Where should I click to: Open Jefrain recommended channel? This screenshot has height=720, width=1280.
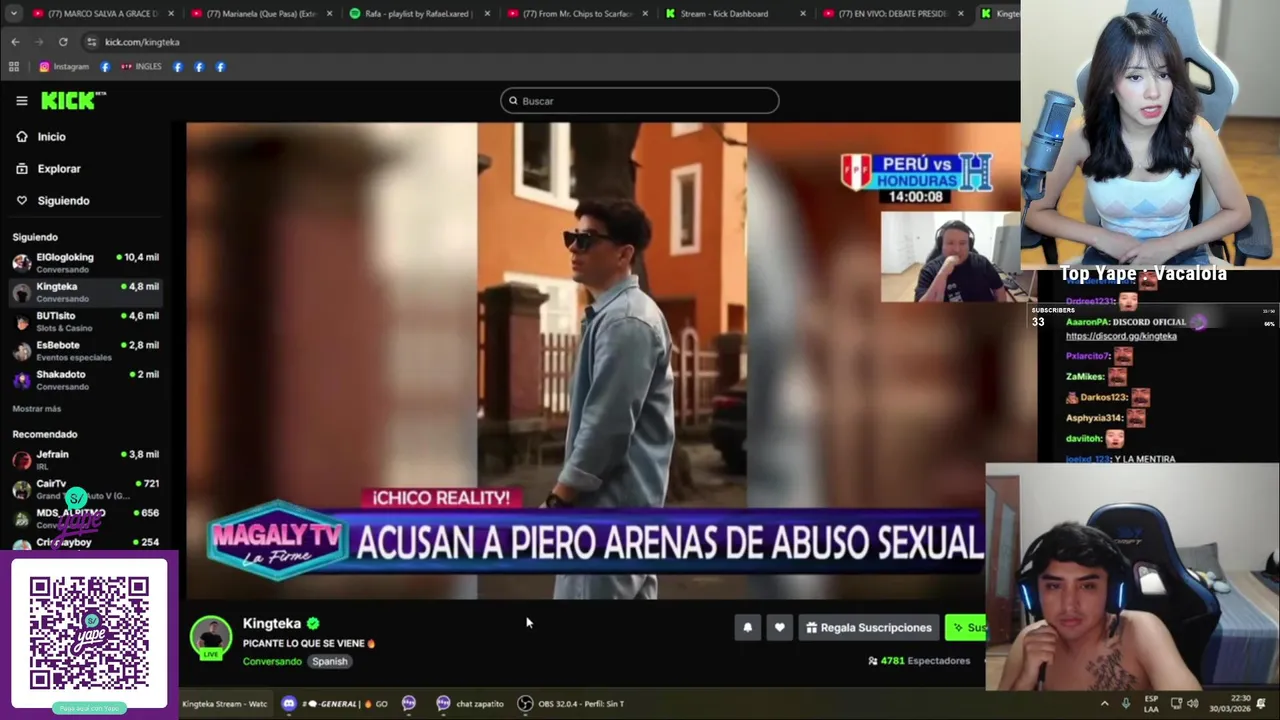[88, 460]
